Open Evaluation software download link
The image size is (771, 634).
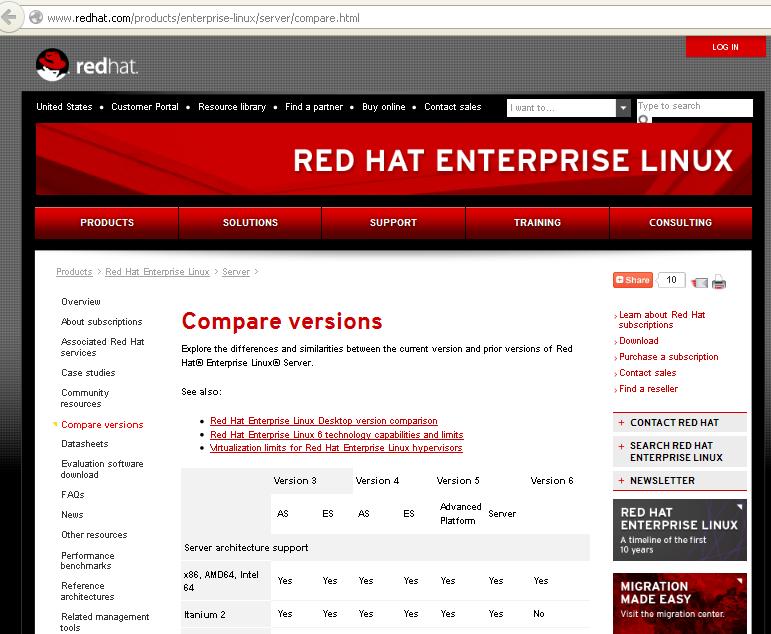[x=102, y=469]
